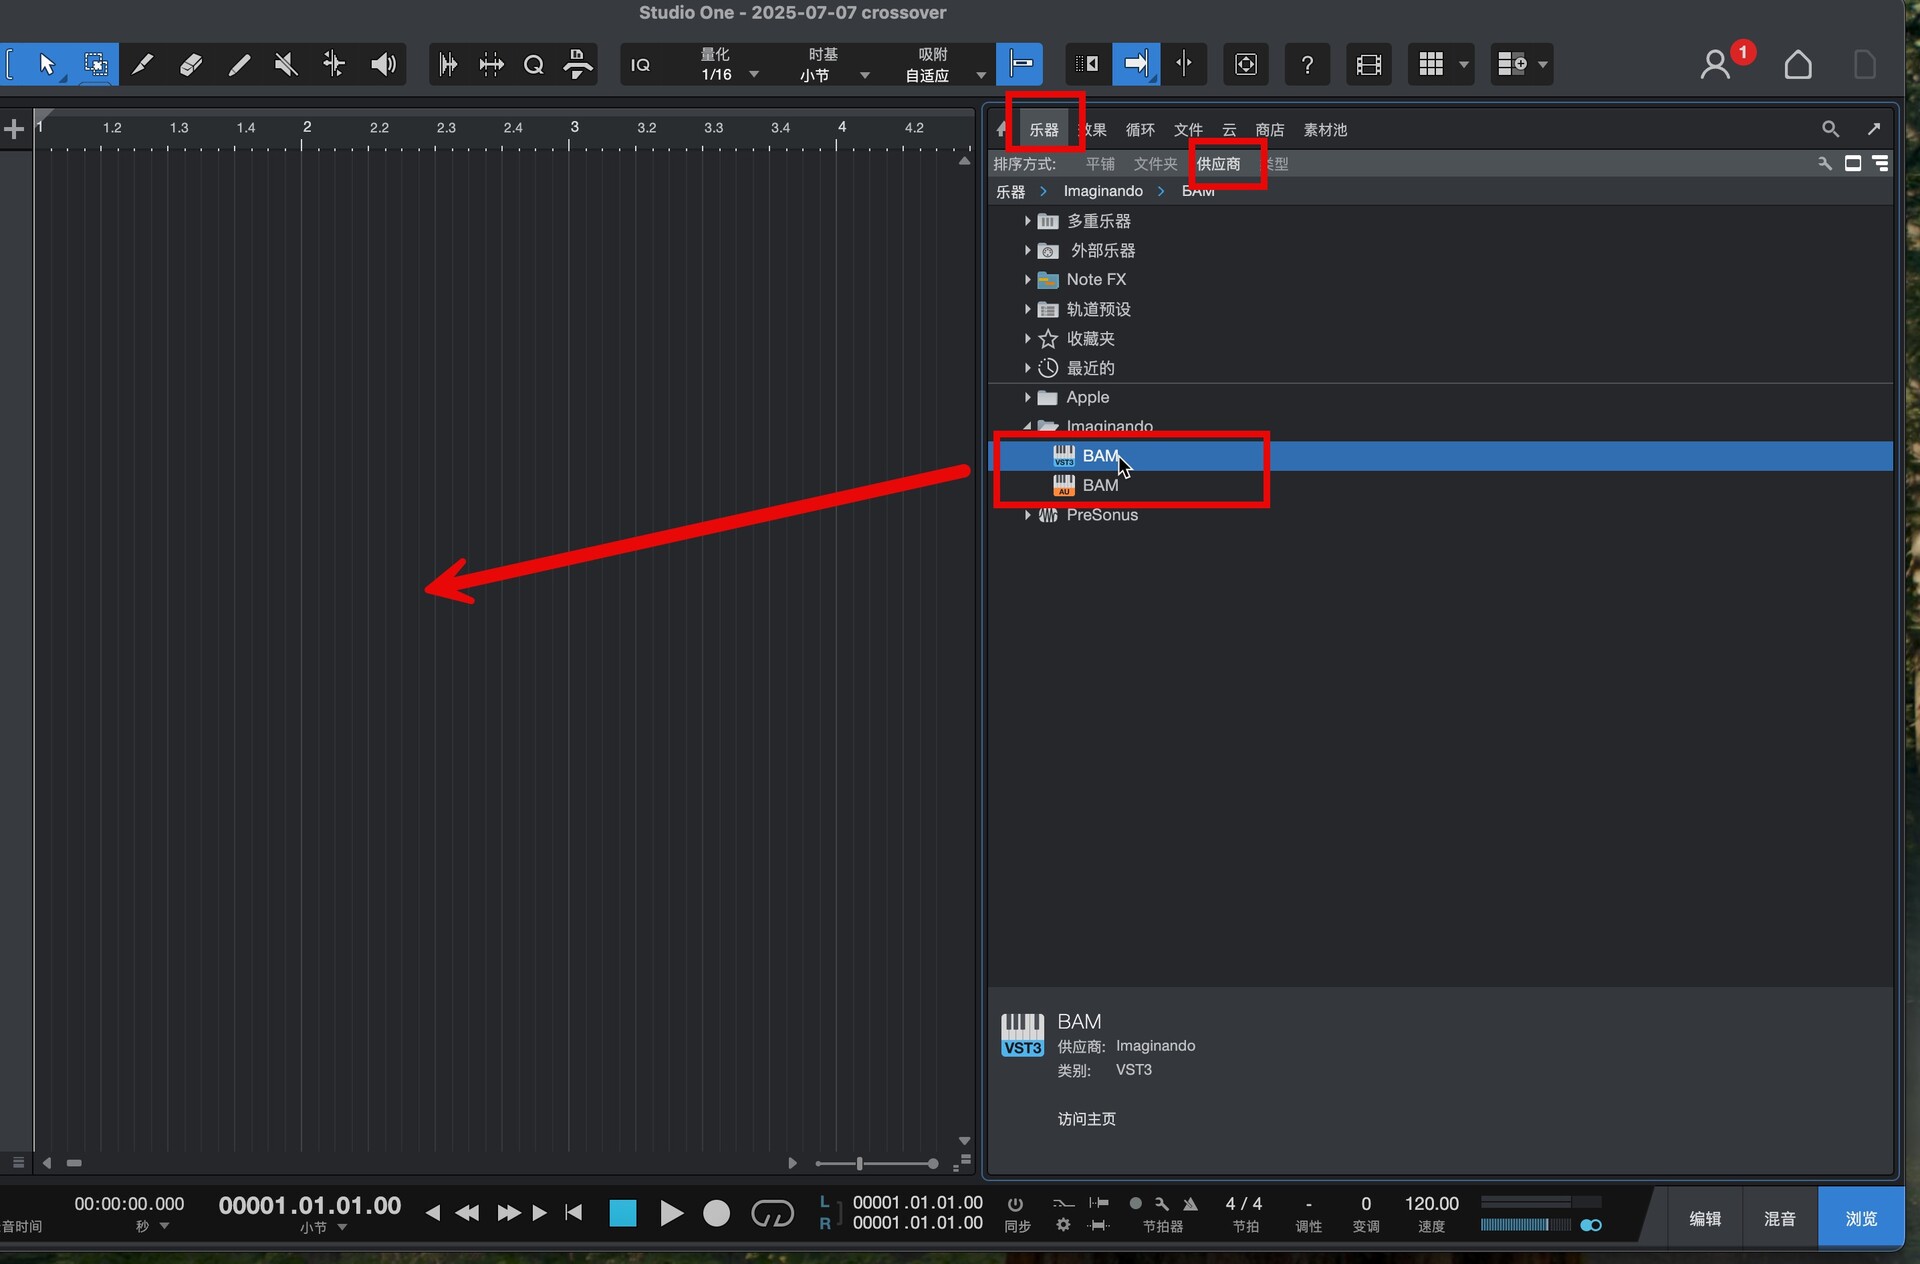
Task: Switch to the 云 cloud tab
Action: tap(1229, 130)
